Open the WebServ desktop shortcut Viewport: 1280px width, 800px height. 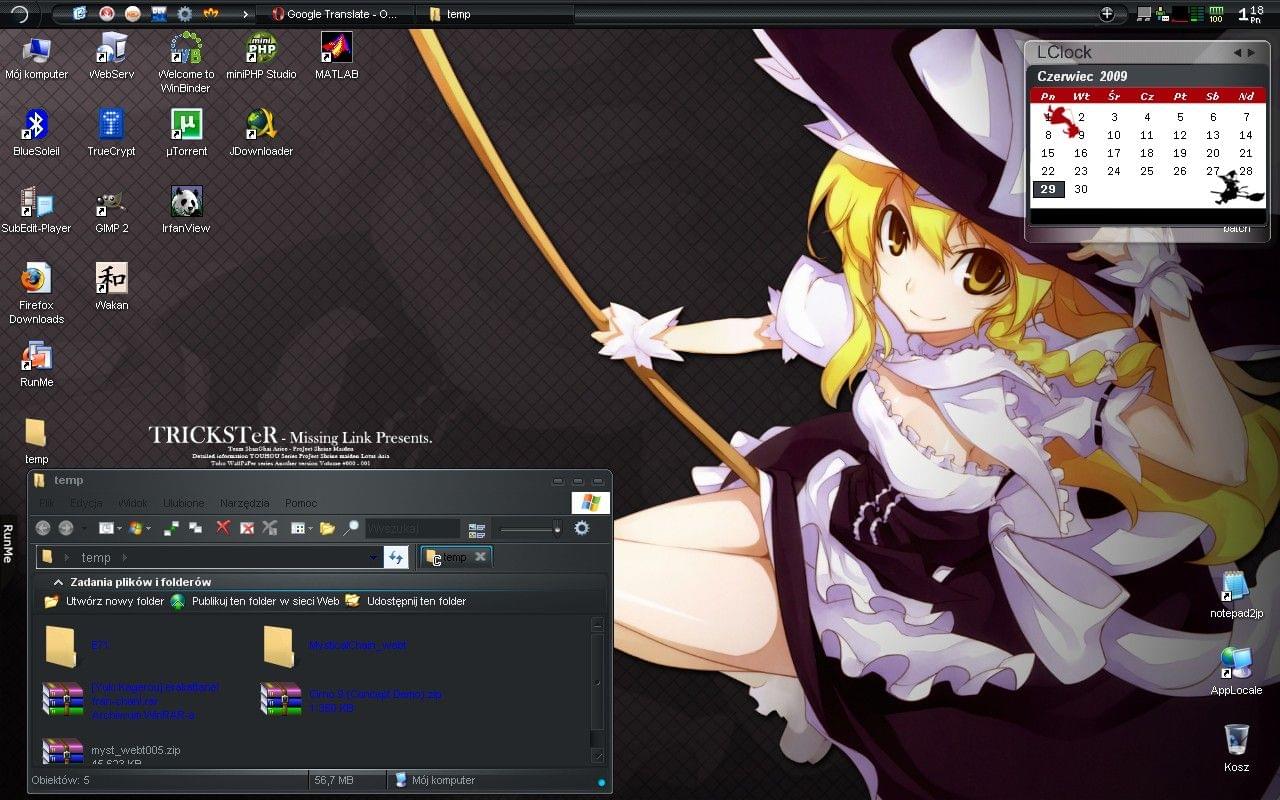111,56
